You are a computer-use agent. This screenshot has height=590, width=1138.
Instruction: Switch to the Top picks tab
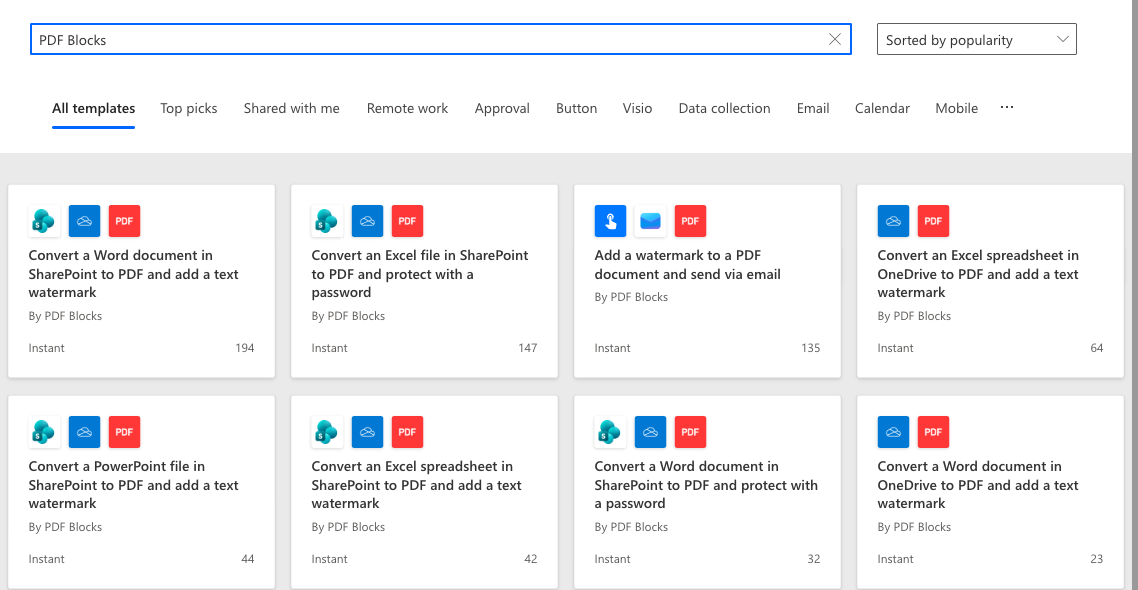click(189, 108)
